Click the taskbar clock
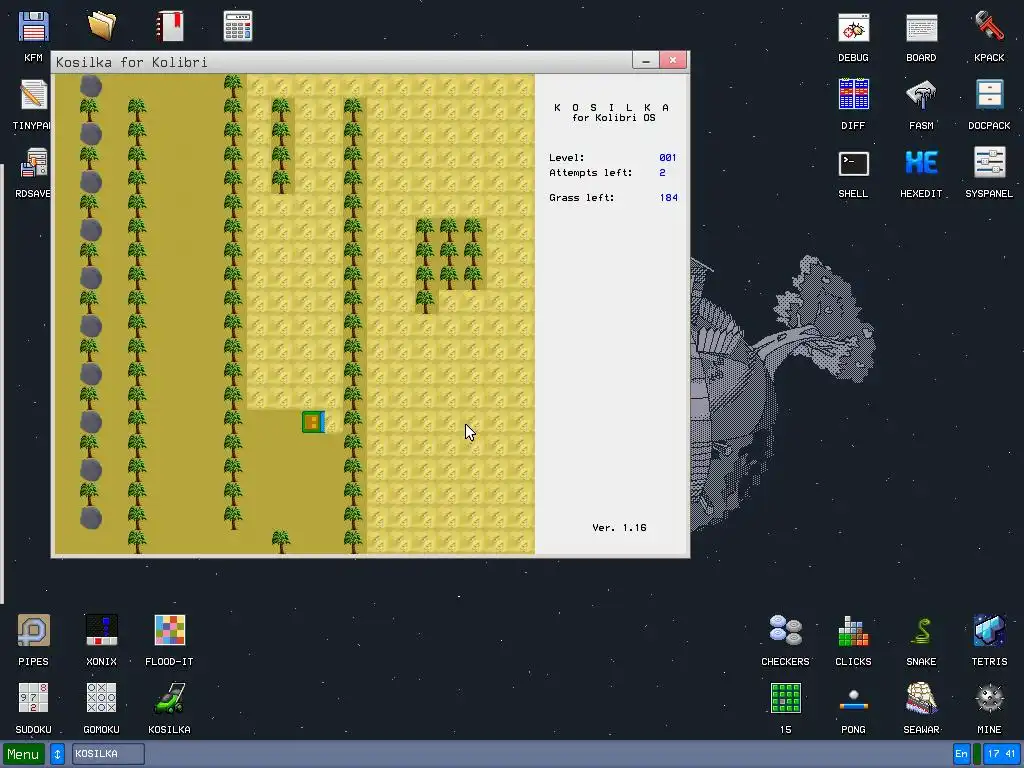 tap(1001, 754)
